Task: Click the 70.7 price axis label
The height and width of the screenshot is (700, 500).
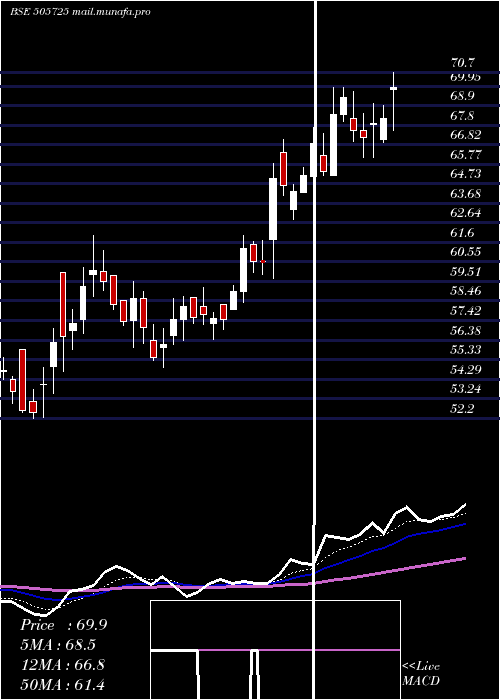Action: click(x=464, y=62)
